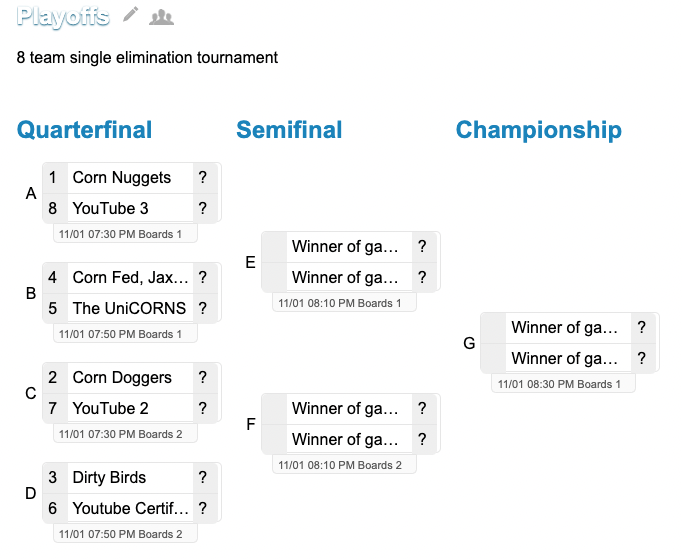This screenshot has width=682, height=559.
Task: Select the Corn Nuggets team entry
Action: pyautogui.click(x=122, y=178)
